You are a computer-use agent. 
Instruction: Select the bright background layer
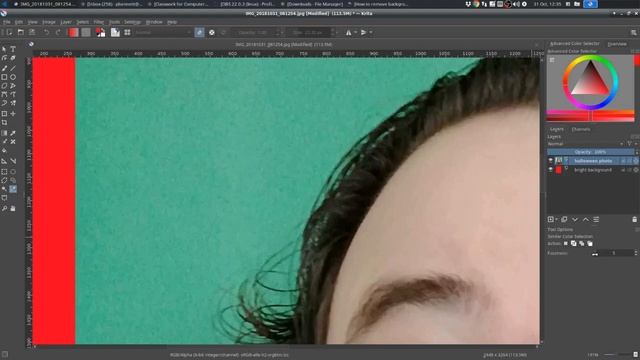coord(593,170)
